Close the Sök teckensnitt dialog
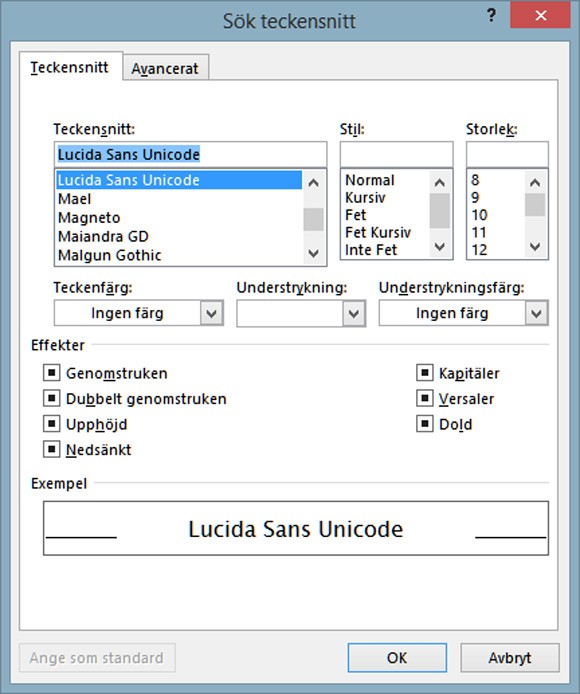 540,16
